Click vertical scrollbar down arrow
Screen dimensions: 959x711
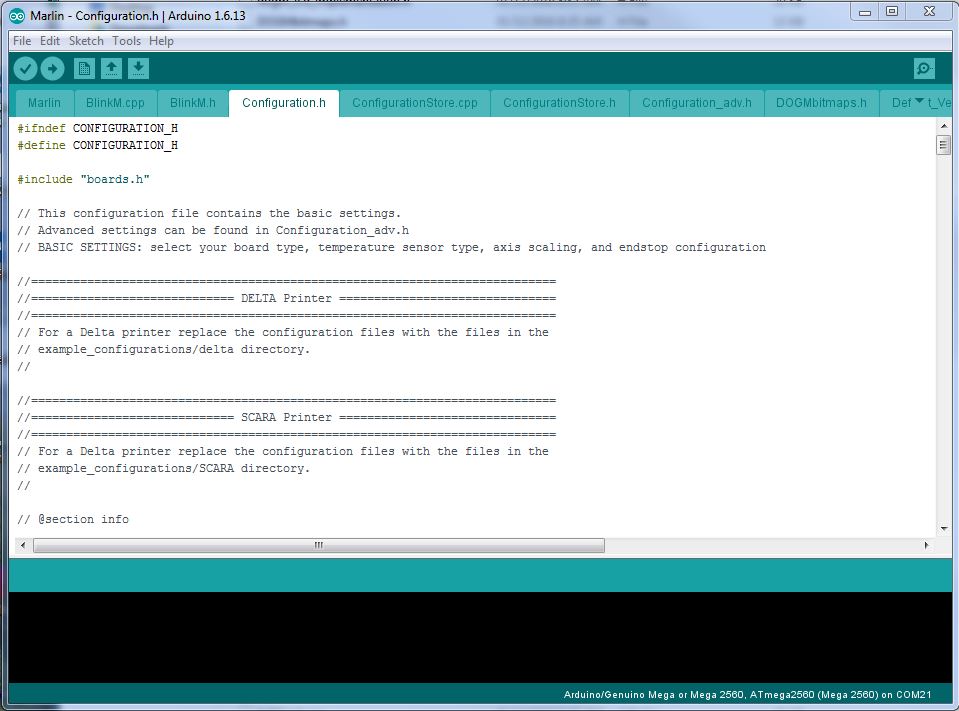944,529
